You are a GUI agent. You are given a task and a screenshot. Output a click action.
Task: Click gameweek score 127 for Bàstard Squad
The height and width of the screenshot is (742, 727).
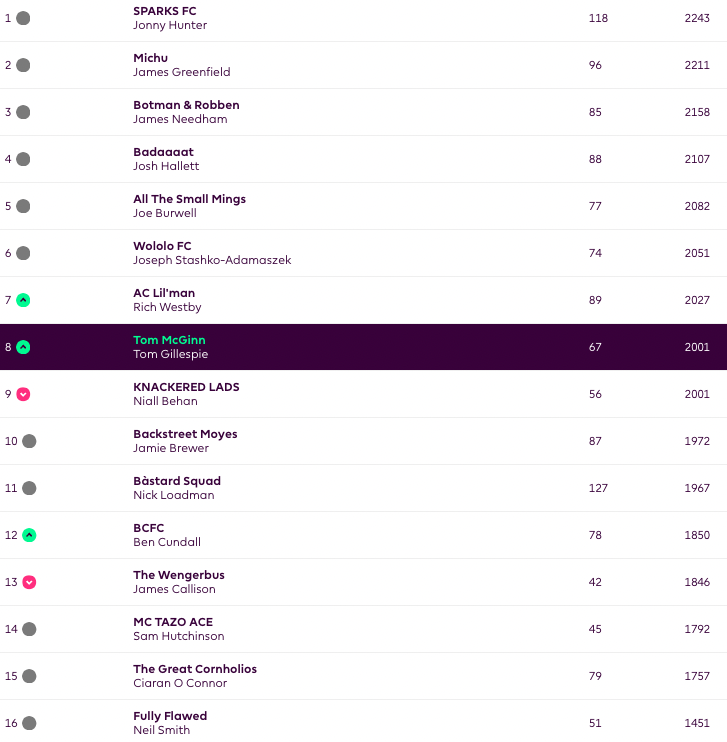click(x=599, y=488)
